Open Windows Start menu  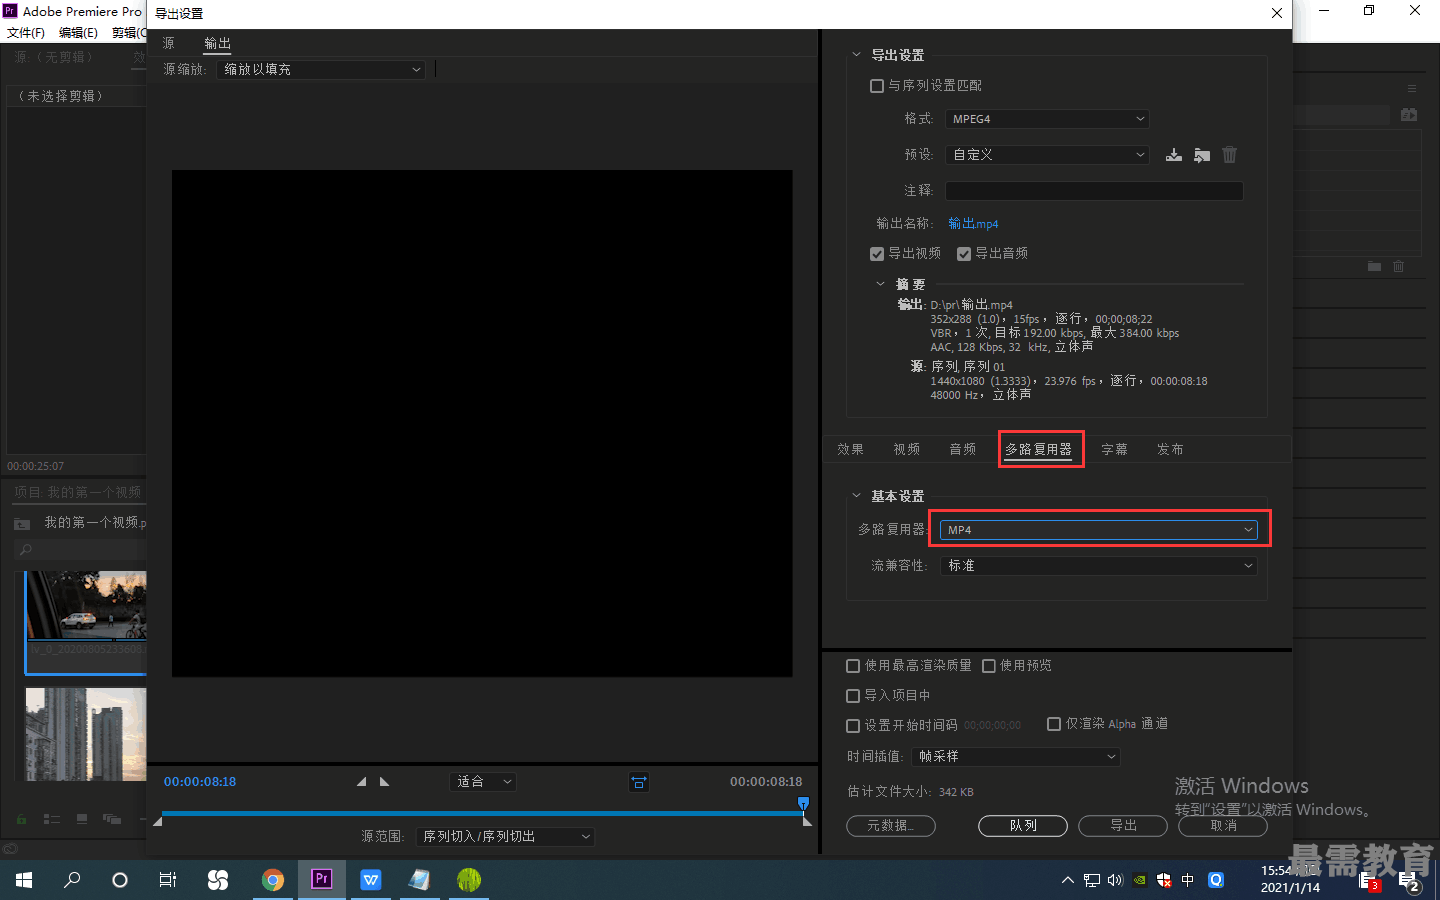tap(24, 880)
